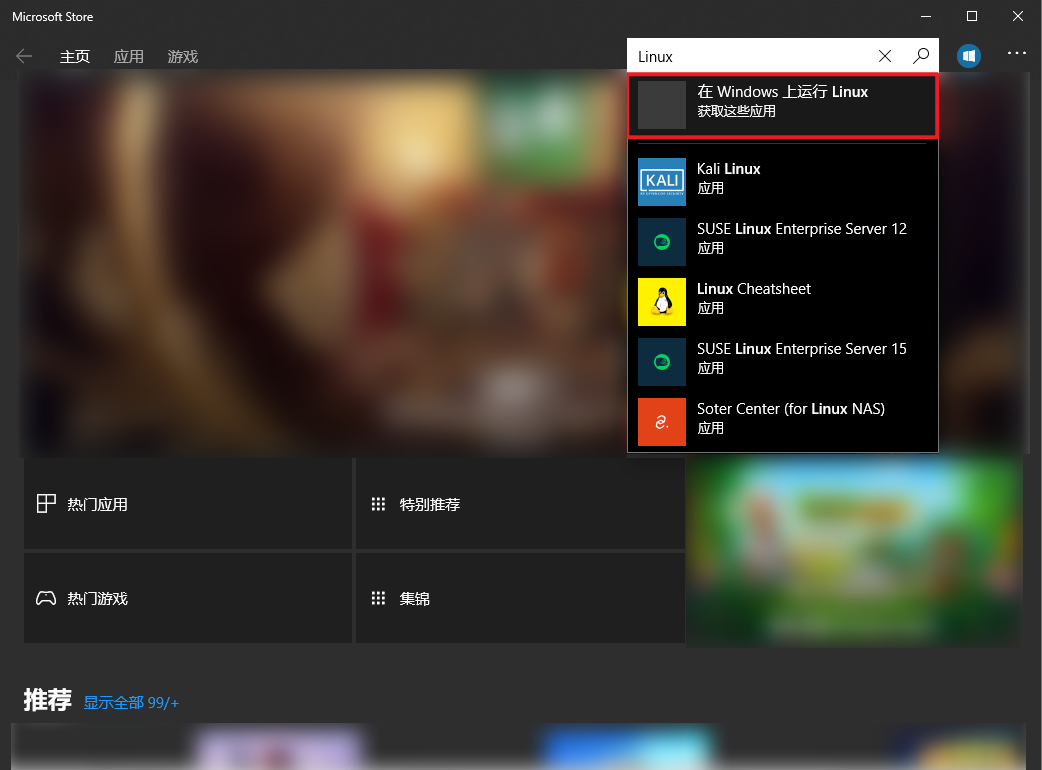Switch to the 游戏 tab
The height and width of the screenshot is (770, 1042).
coord(183,57)
